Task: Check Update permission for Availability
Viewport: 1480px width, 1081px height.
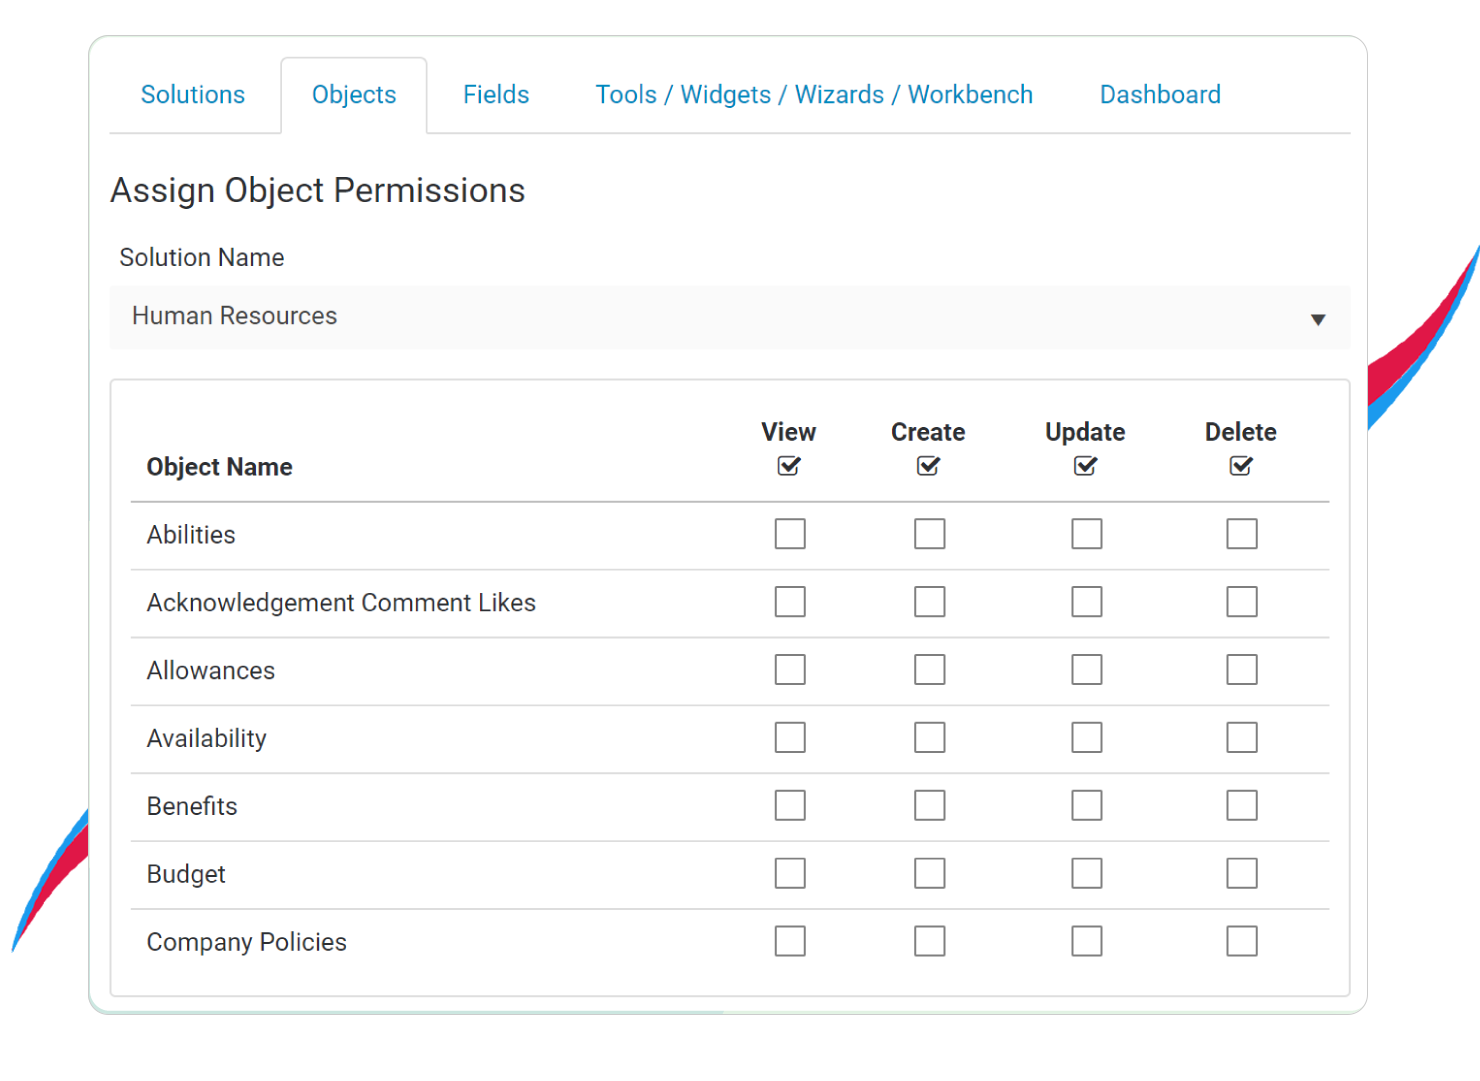Action: coord(1085,737)
